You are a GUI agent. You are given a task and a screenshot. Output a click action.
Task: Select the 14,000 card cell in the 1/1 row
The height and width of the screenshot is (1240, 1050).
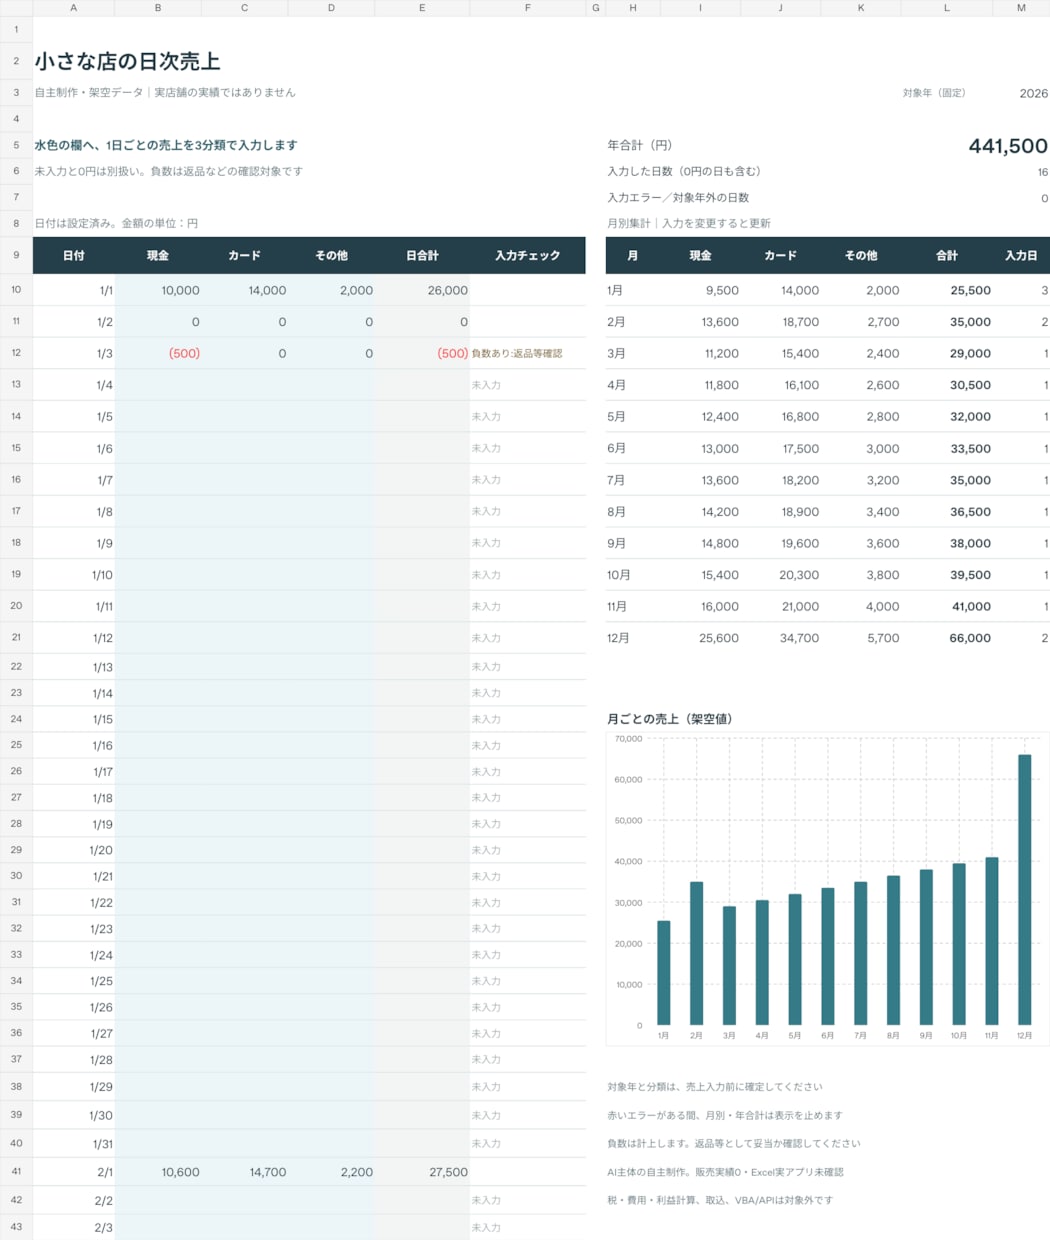(x=245, y=290)
